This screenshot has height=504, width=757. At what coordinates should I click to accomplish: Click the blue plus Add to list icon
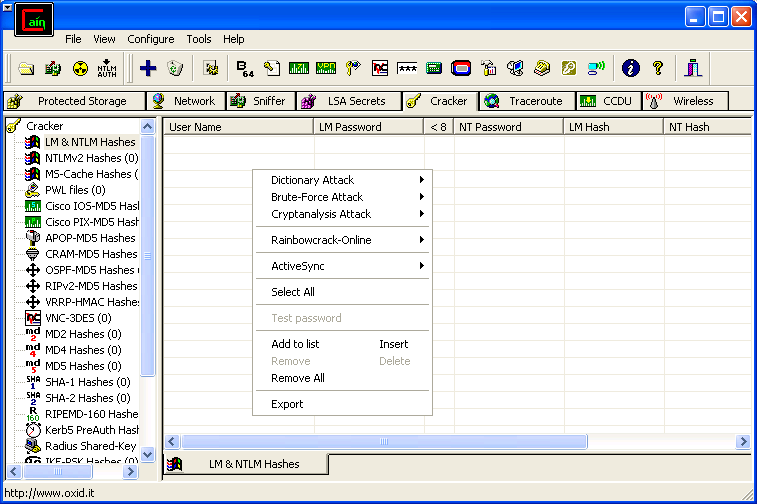[x=148, y=68]
